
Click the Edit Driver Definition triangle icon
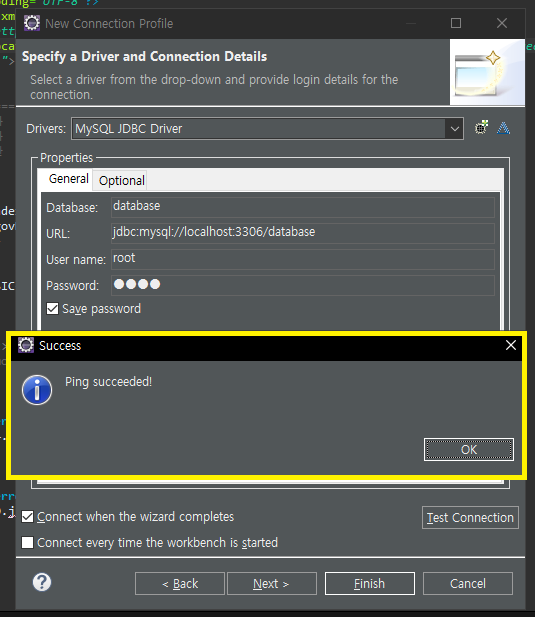click(504, 128)
